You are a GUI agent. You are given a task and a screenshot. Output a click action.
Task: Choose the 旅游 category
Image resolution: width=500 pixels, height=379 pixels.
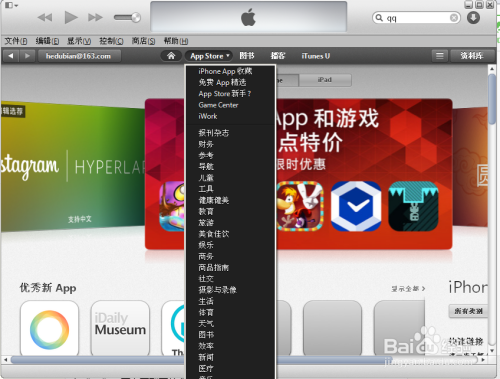206,223
